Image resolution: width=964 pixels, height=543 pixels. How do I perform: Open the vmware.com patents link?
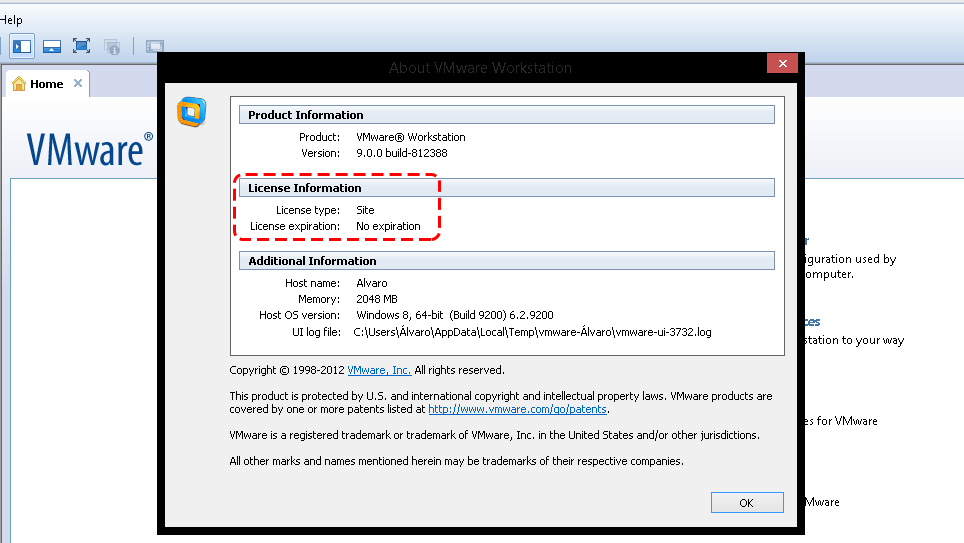(x=517, y=409)
